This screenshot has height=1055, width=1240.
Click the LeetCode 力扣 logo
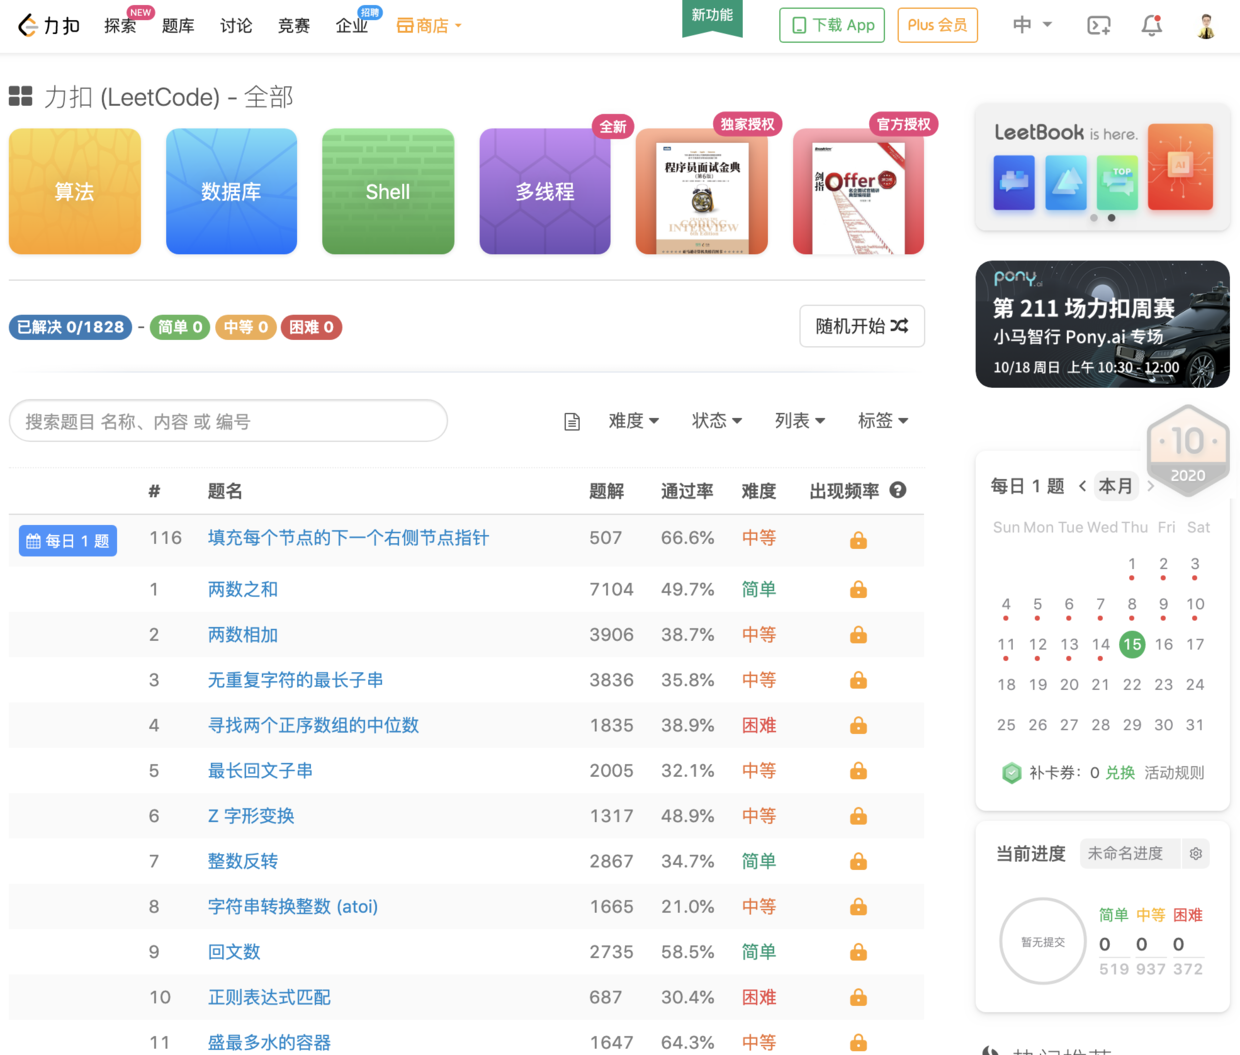coord(49,26)
